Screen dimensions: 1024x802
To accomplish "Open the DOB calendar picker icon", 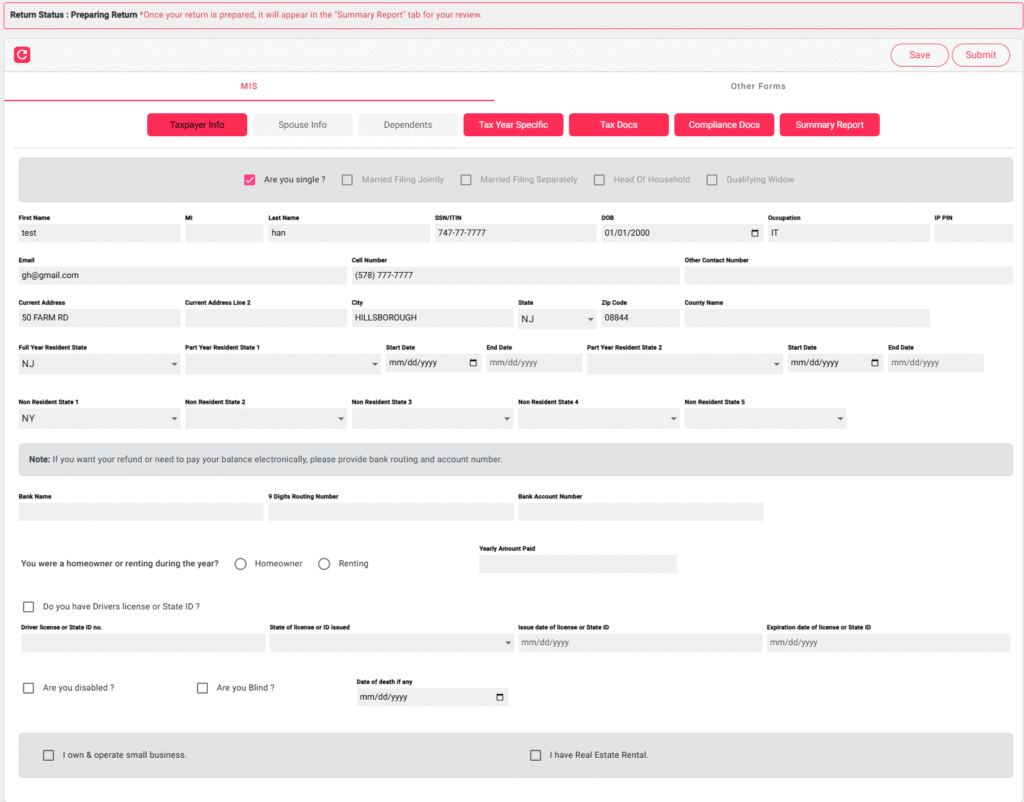I will pos(754,233).
